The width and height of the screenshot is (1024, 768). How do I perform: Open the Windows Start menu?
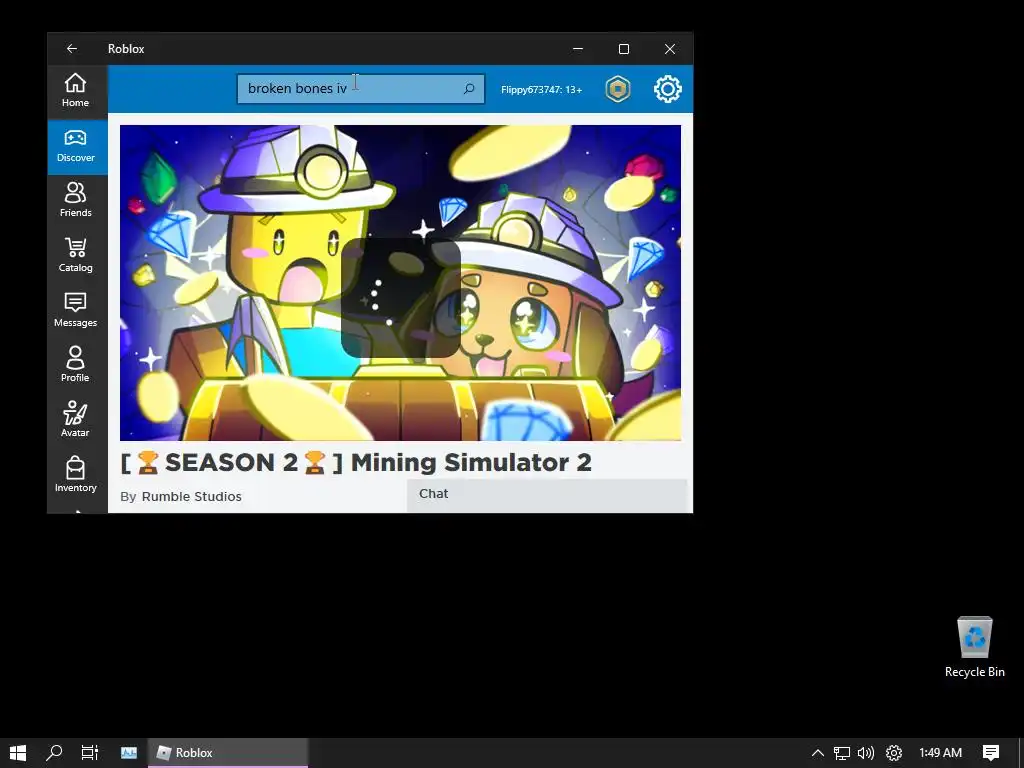[x=18, y=752]
